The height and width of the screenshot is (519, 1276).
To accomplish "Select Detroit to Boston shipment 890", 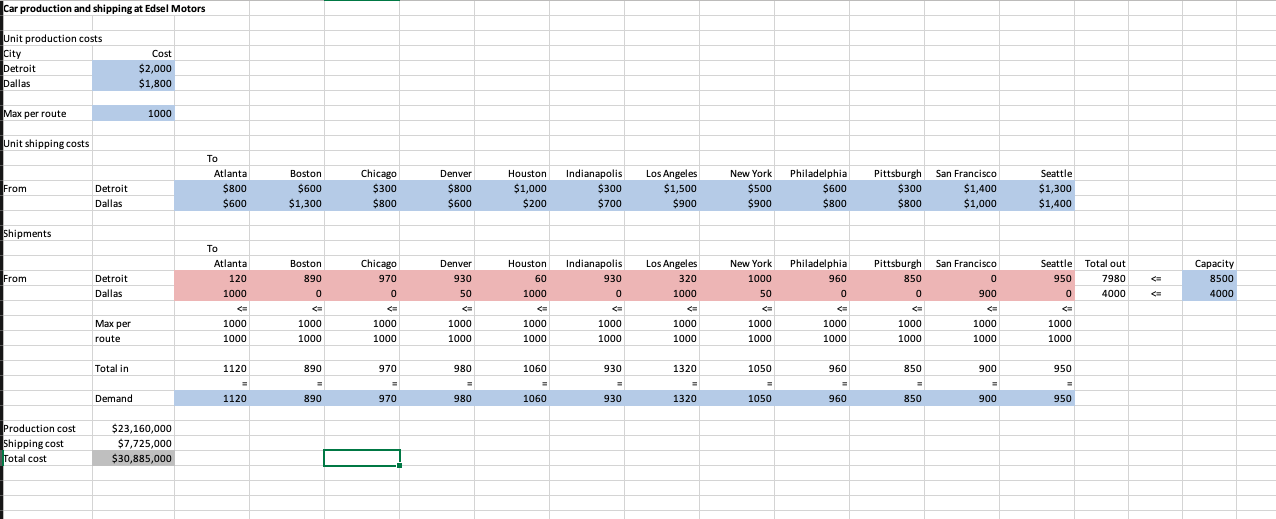I will pyautogui.click(x=287, y=278).
